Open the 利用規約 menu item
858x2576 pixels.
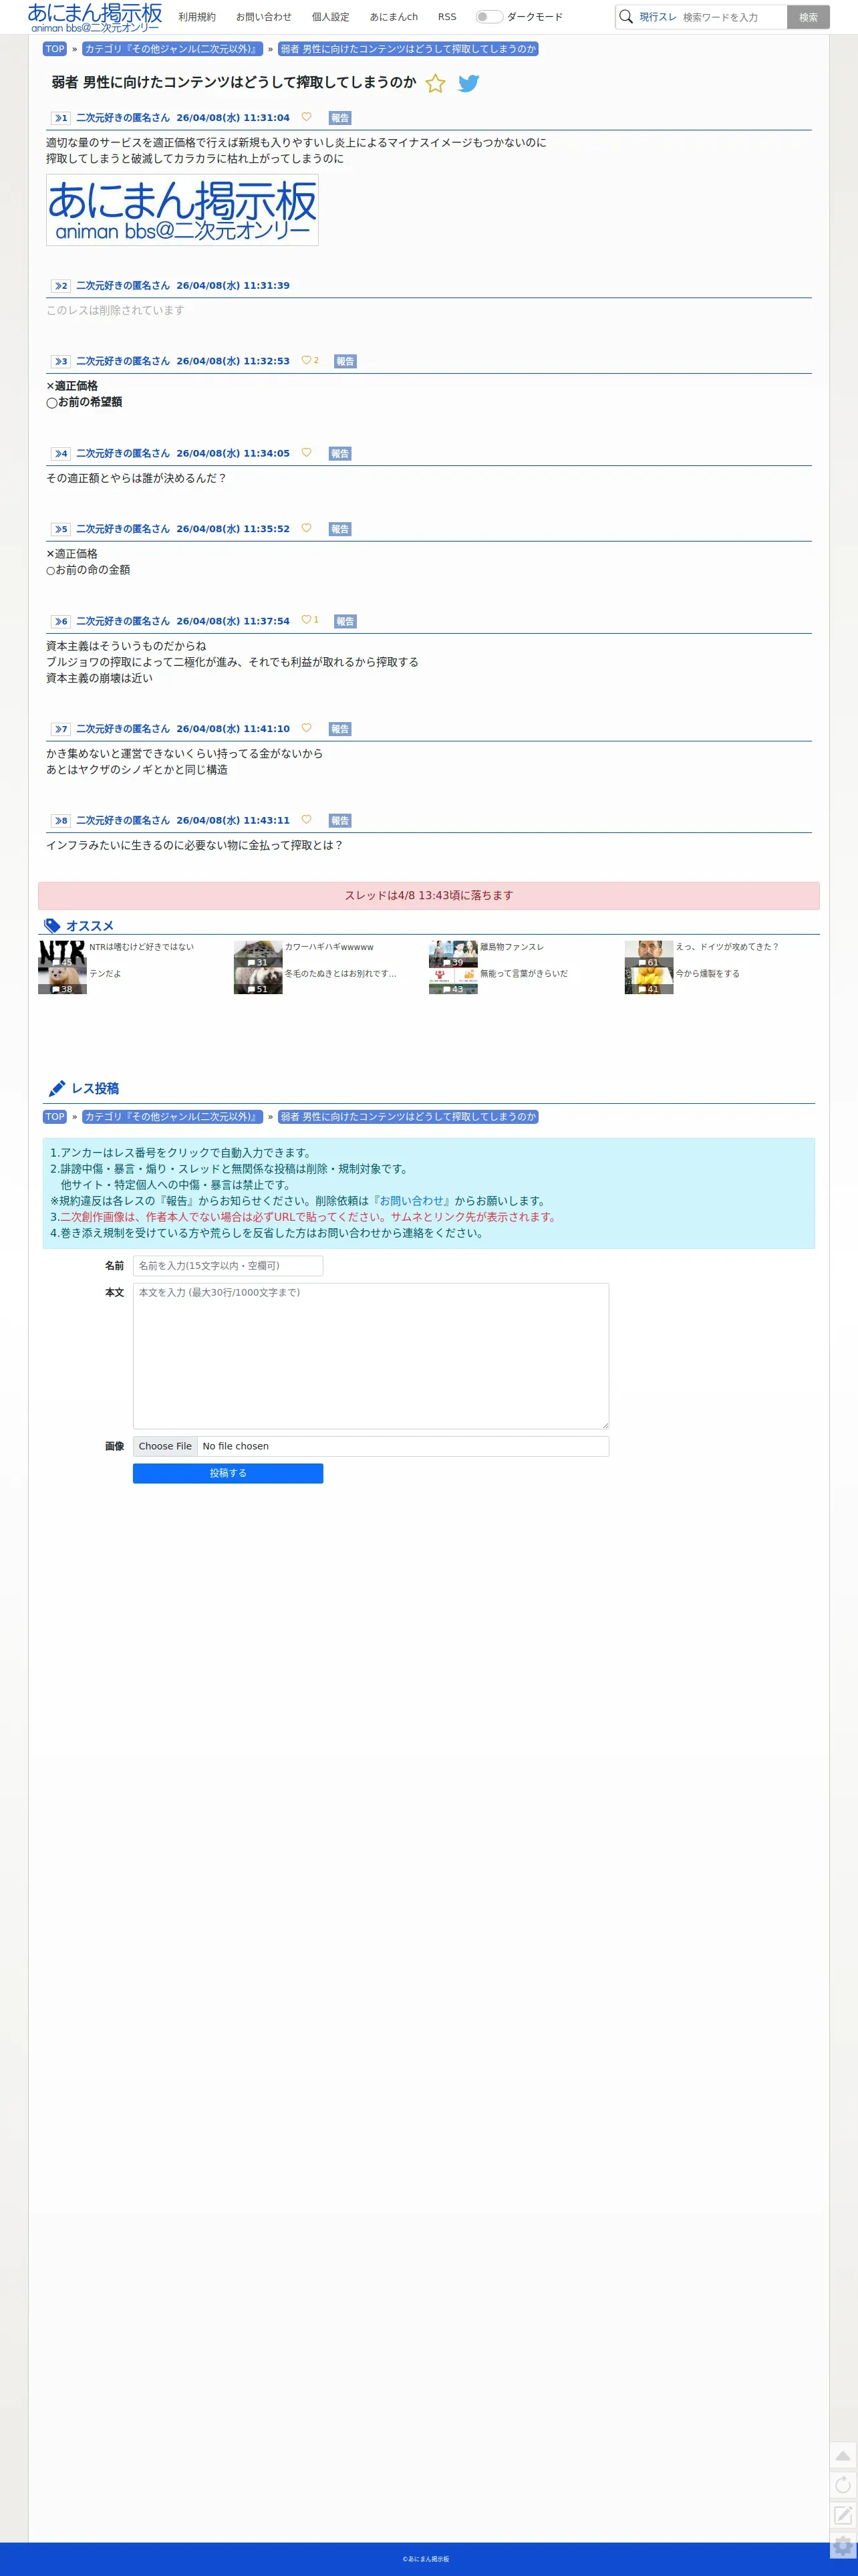[197, 17]
